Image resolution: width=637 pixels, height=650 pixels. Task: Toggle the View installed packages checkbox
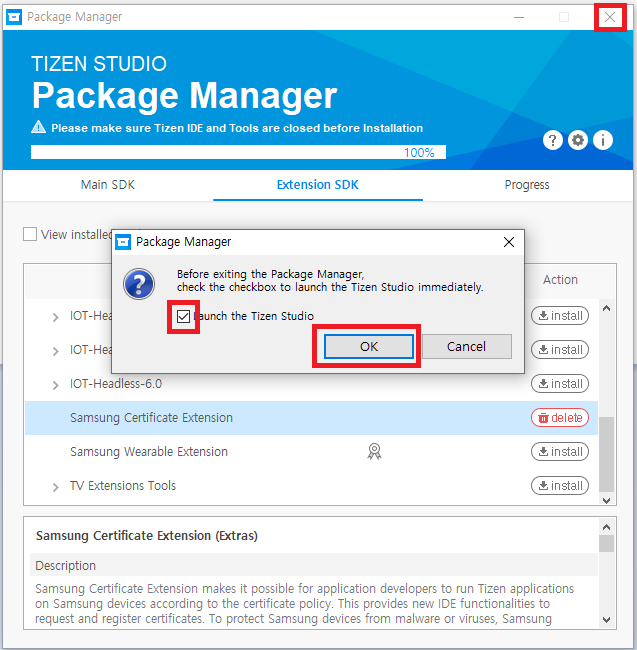tap(30, 234)
